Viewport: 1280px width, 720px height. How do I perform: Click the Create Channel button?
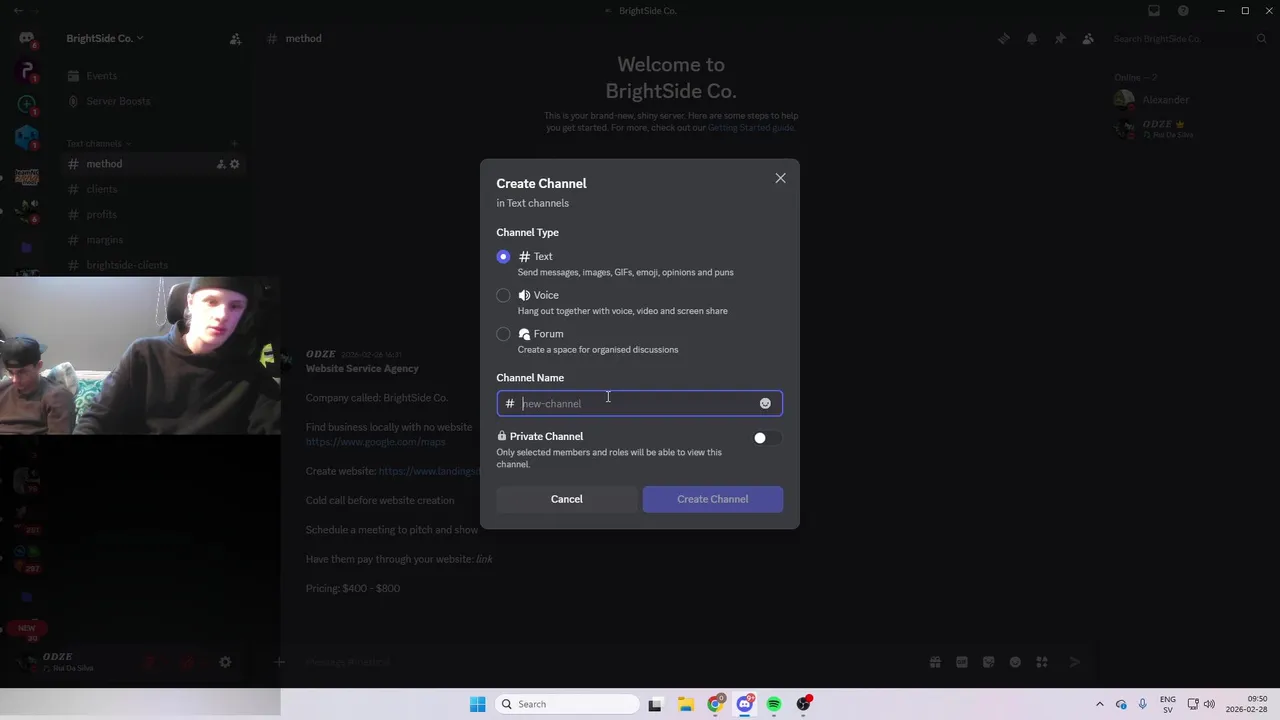point(712,499)
